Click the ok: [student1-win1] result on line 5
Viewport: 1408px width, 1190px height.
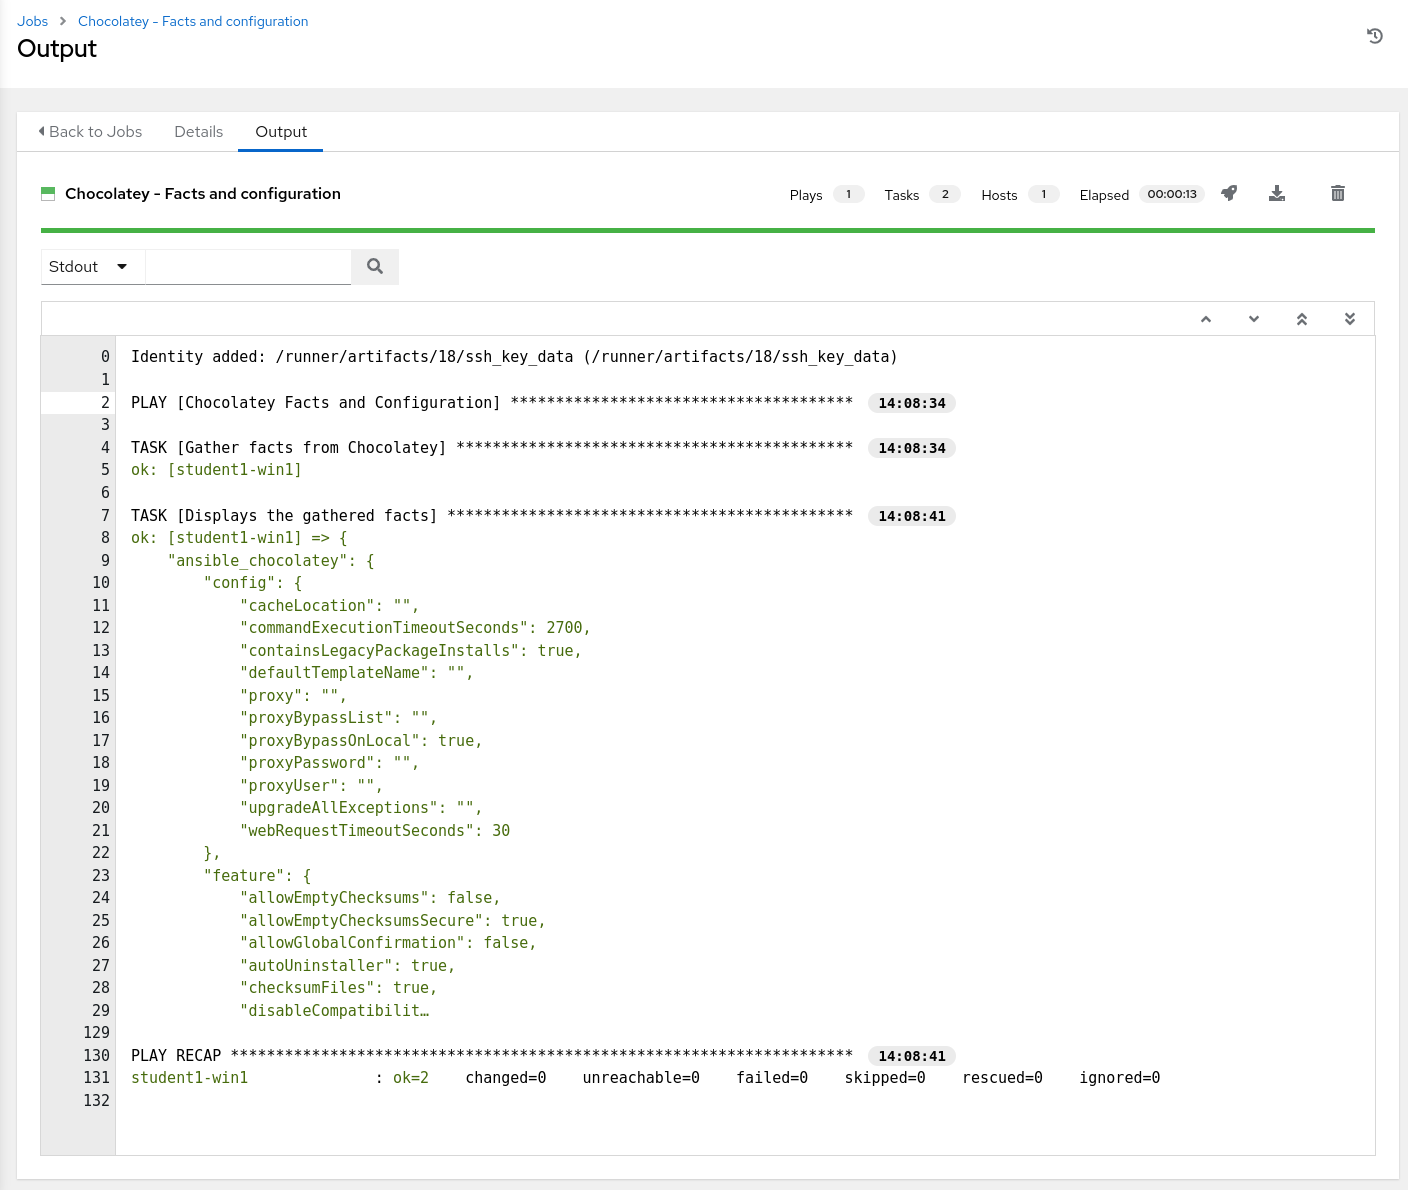[216, 469]
